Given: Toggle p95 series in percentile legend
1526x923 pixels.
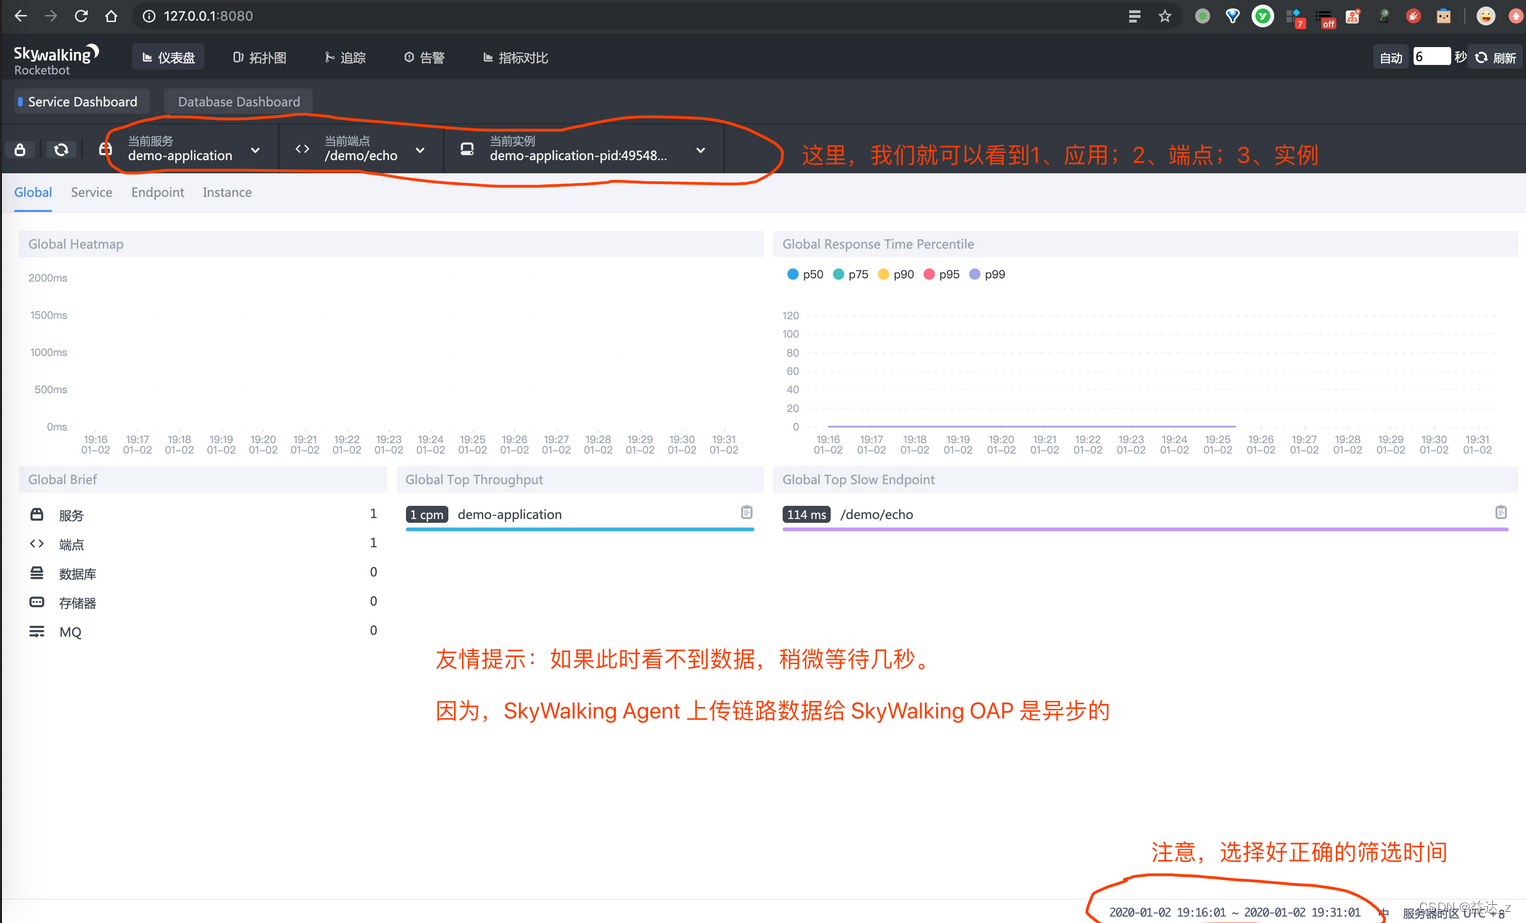Looking at the screenshot, I should (x=941, y=274).
